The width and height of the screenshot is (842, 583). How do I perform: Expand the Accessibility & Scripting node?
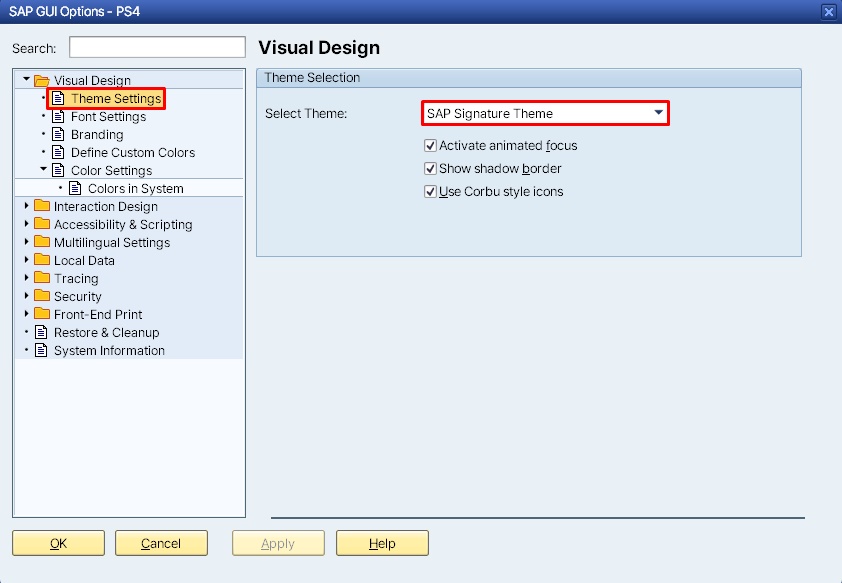26,224
